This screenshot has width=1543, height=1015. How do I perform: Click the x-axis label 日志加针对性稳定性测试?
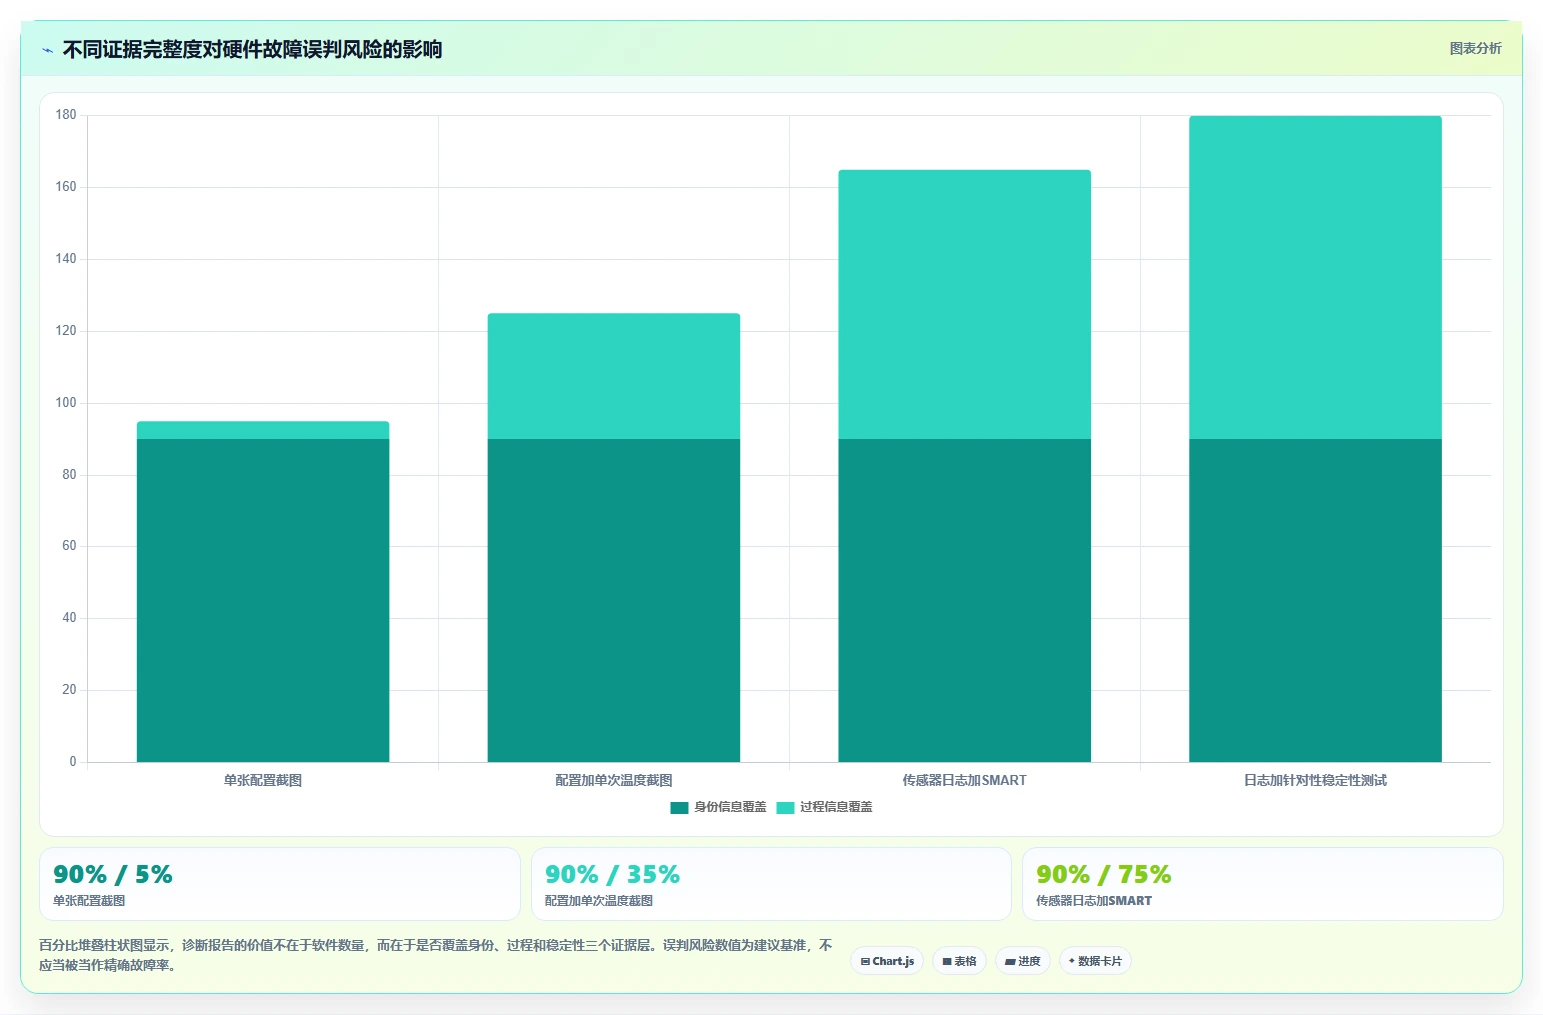[1315, 780]
